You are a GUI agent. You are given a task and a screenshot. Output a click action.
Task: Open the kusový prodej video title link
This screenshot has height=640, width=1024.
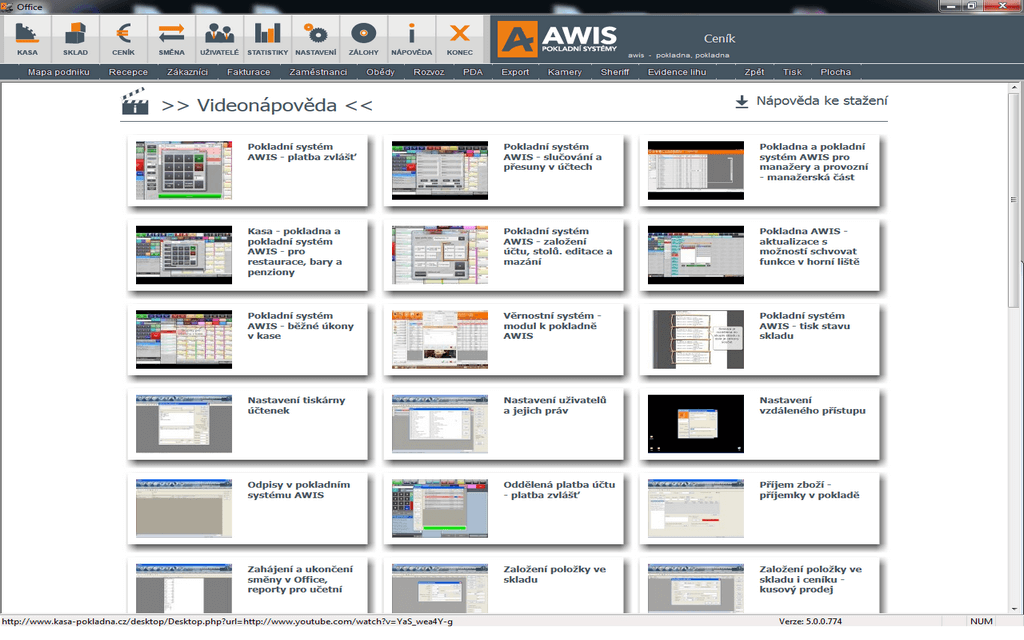tap(810, 579)
